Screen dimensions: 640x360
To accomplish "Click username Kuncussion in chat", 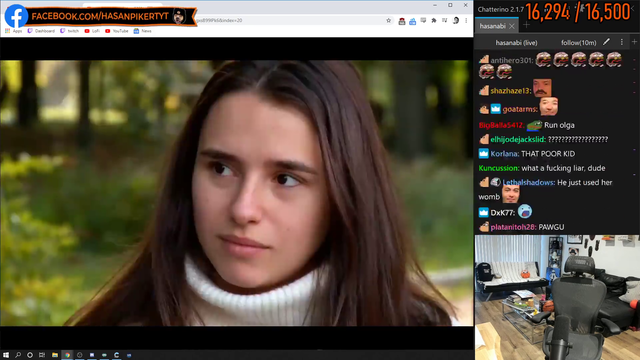I will (x=499, y=168).
